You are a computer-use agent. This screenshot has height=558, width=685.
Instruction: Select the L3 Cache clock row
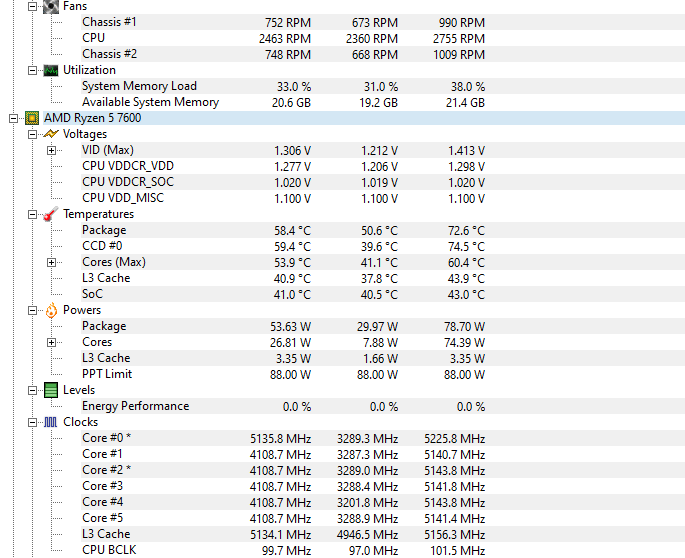(383, 534)
